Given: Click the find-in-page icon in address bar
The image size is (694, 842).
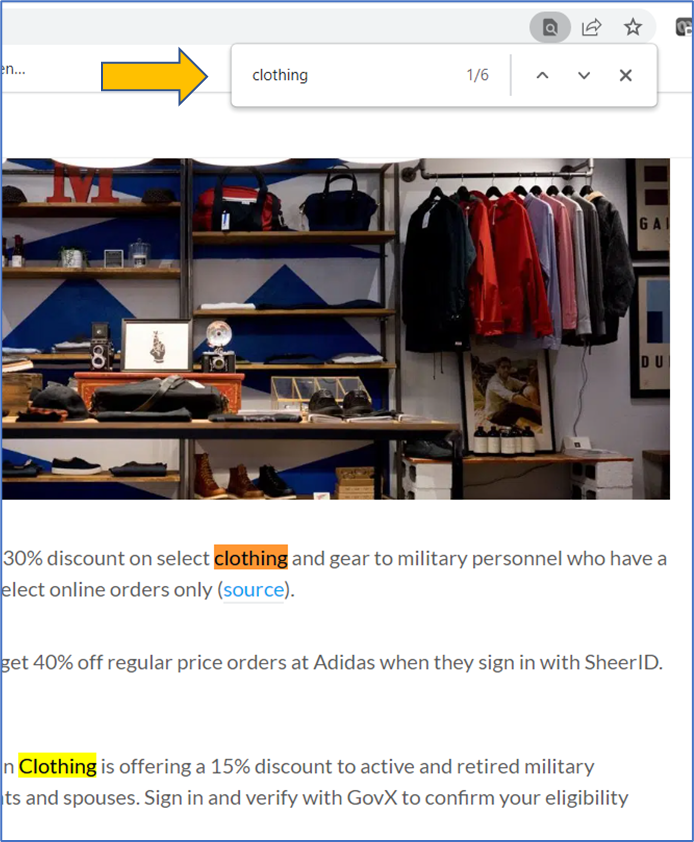Looking at the screenshot, I should (x=550, y=27).
